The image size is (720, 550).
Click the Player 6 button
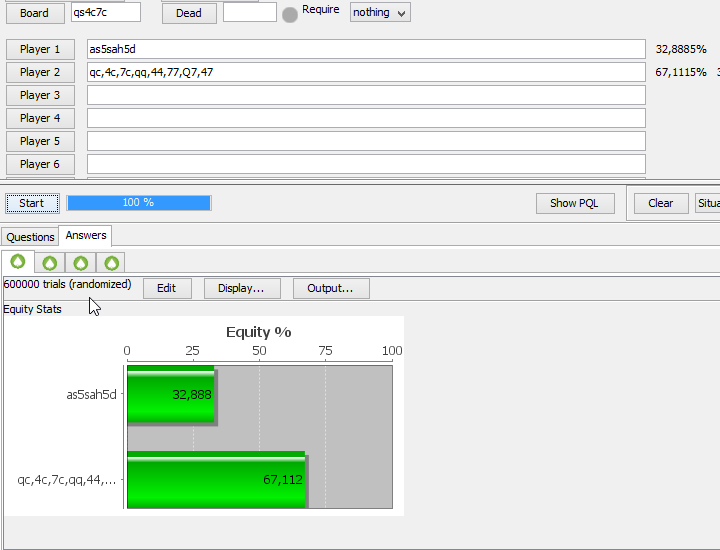pos(40,164)
